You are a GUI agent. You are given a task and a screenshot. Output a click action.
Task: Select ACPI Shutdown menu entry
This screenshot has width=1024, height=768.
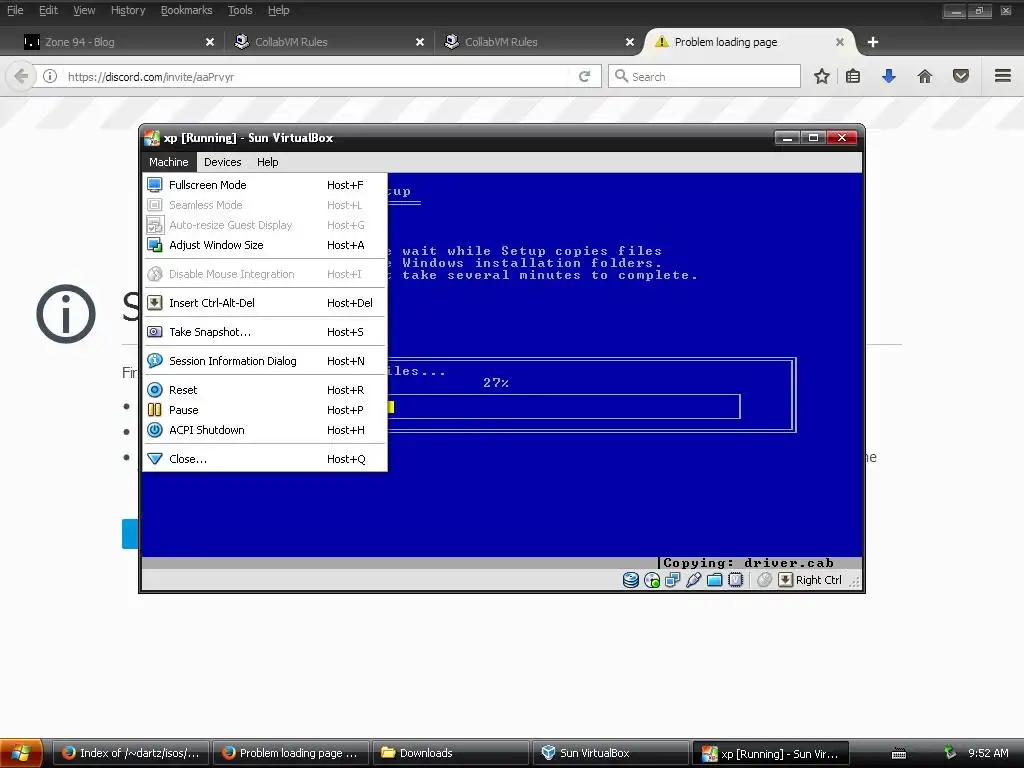tap(264, 430)
